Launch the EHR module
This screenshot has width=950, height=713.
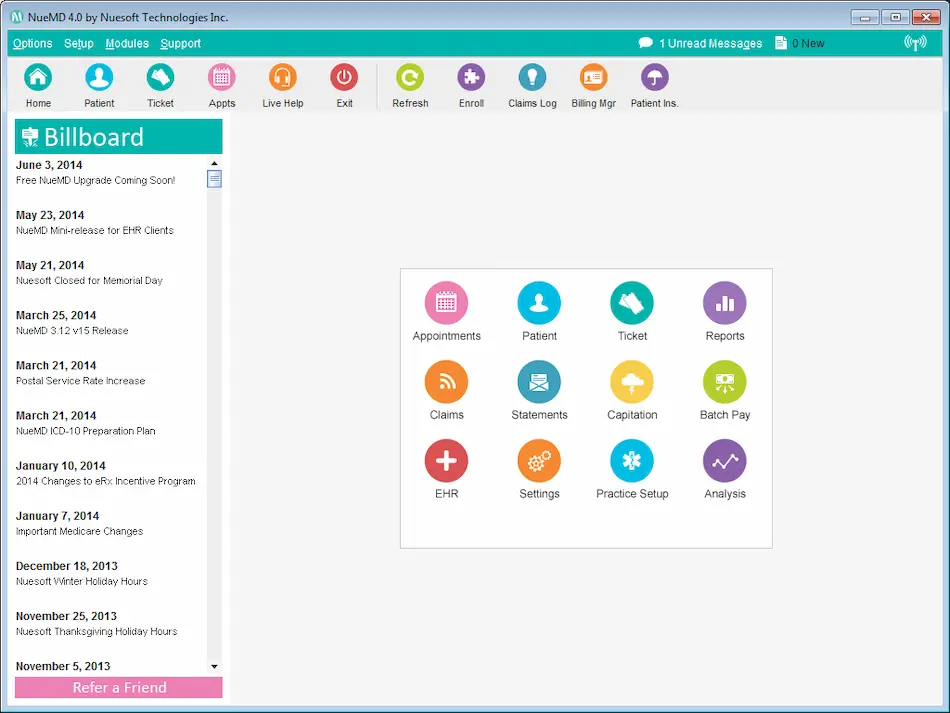(446, 462)
